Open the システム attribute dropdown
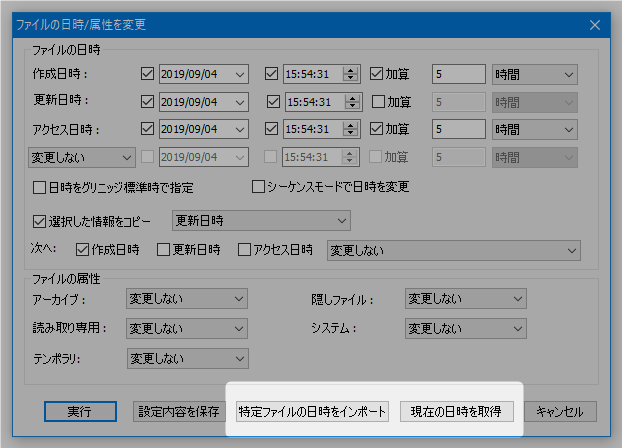Screen dimensions: 622x448 466,329
